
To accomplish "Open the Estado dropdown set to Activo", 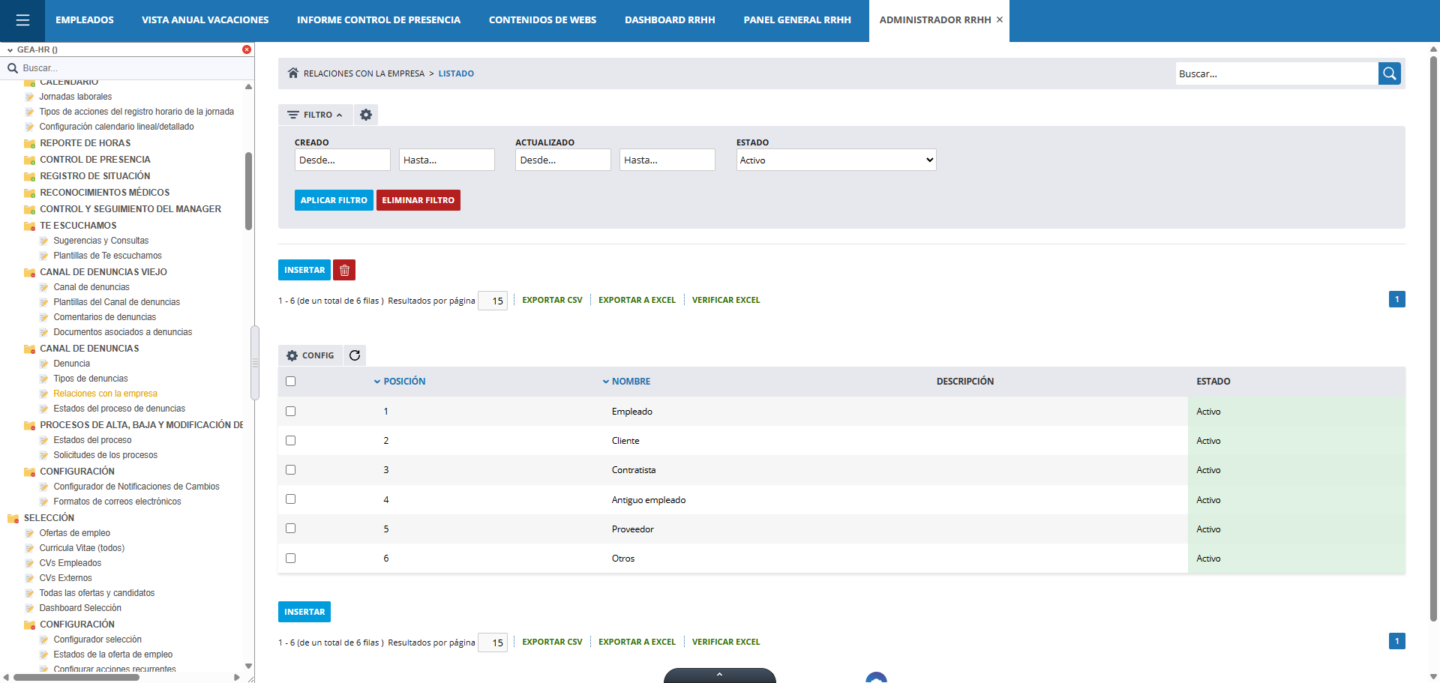I will 836,160.
